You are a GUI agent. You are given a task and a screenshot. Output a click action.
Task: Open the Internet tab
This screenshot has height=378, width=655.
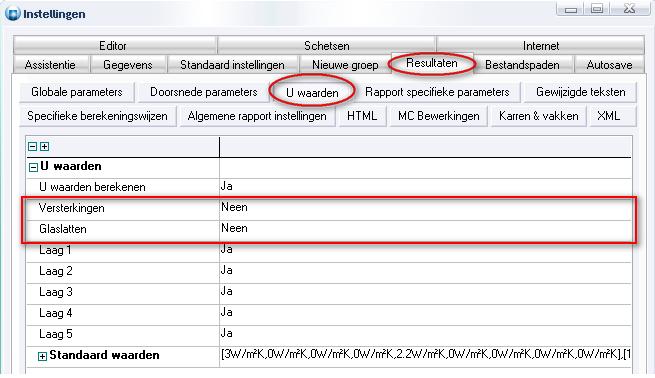(541, 45)
